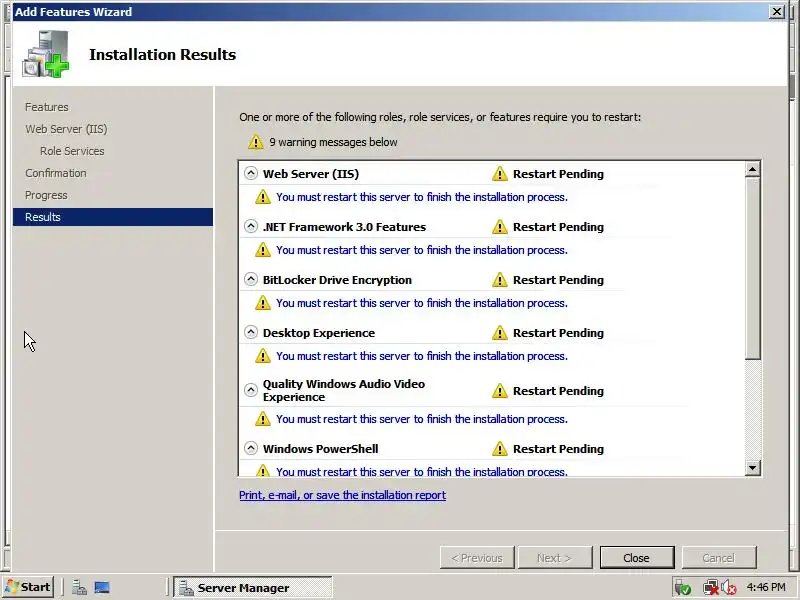Click warning icon of restart message under Web Server (IIS)

263,196
